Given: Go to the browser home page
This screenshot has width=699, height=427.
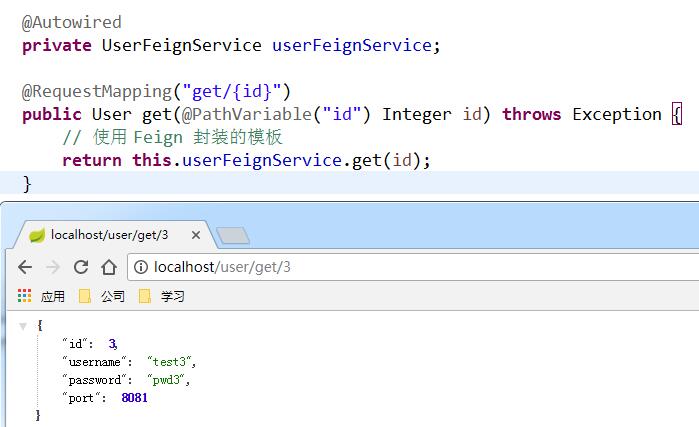Looking at the screenshot, I should tap(109, 267).
